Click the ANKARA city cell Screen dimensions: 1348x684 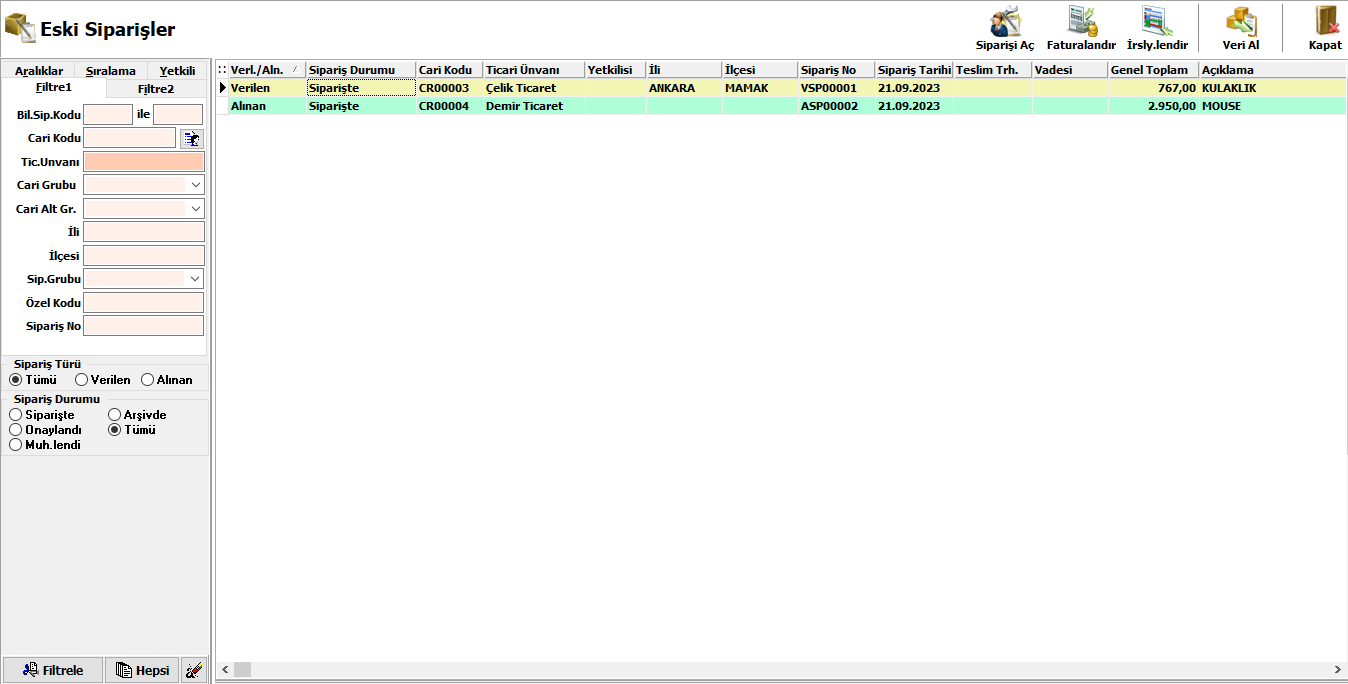683,88
